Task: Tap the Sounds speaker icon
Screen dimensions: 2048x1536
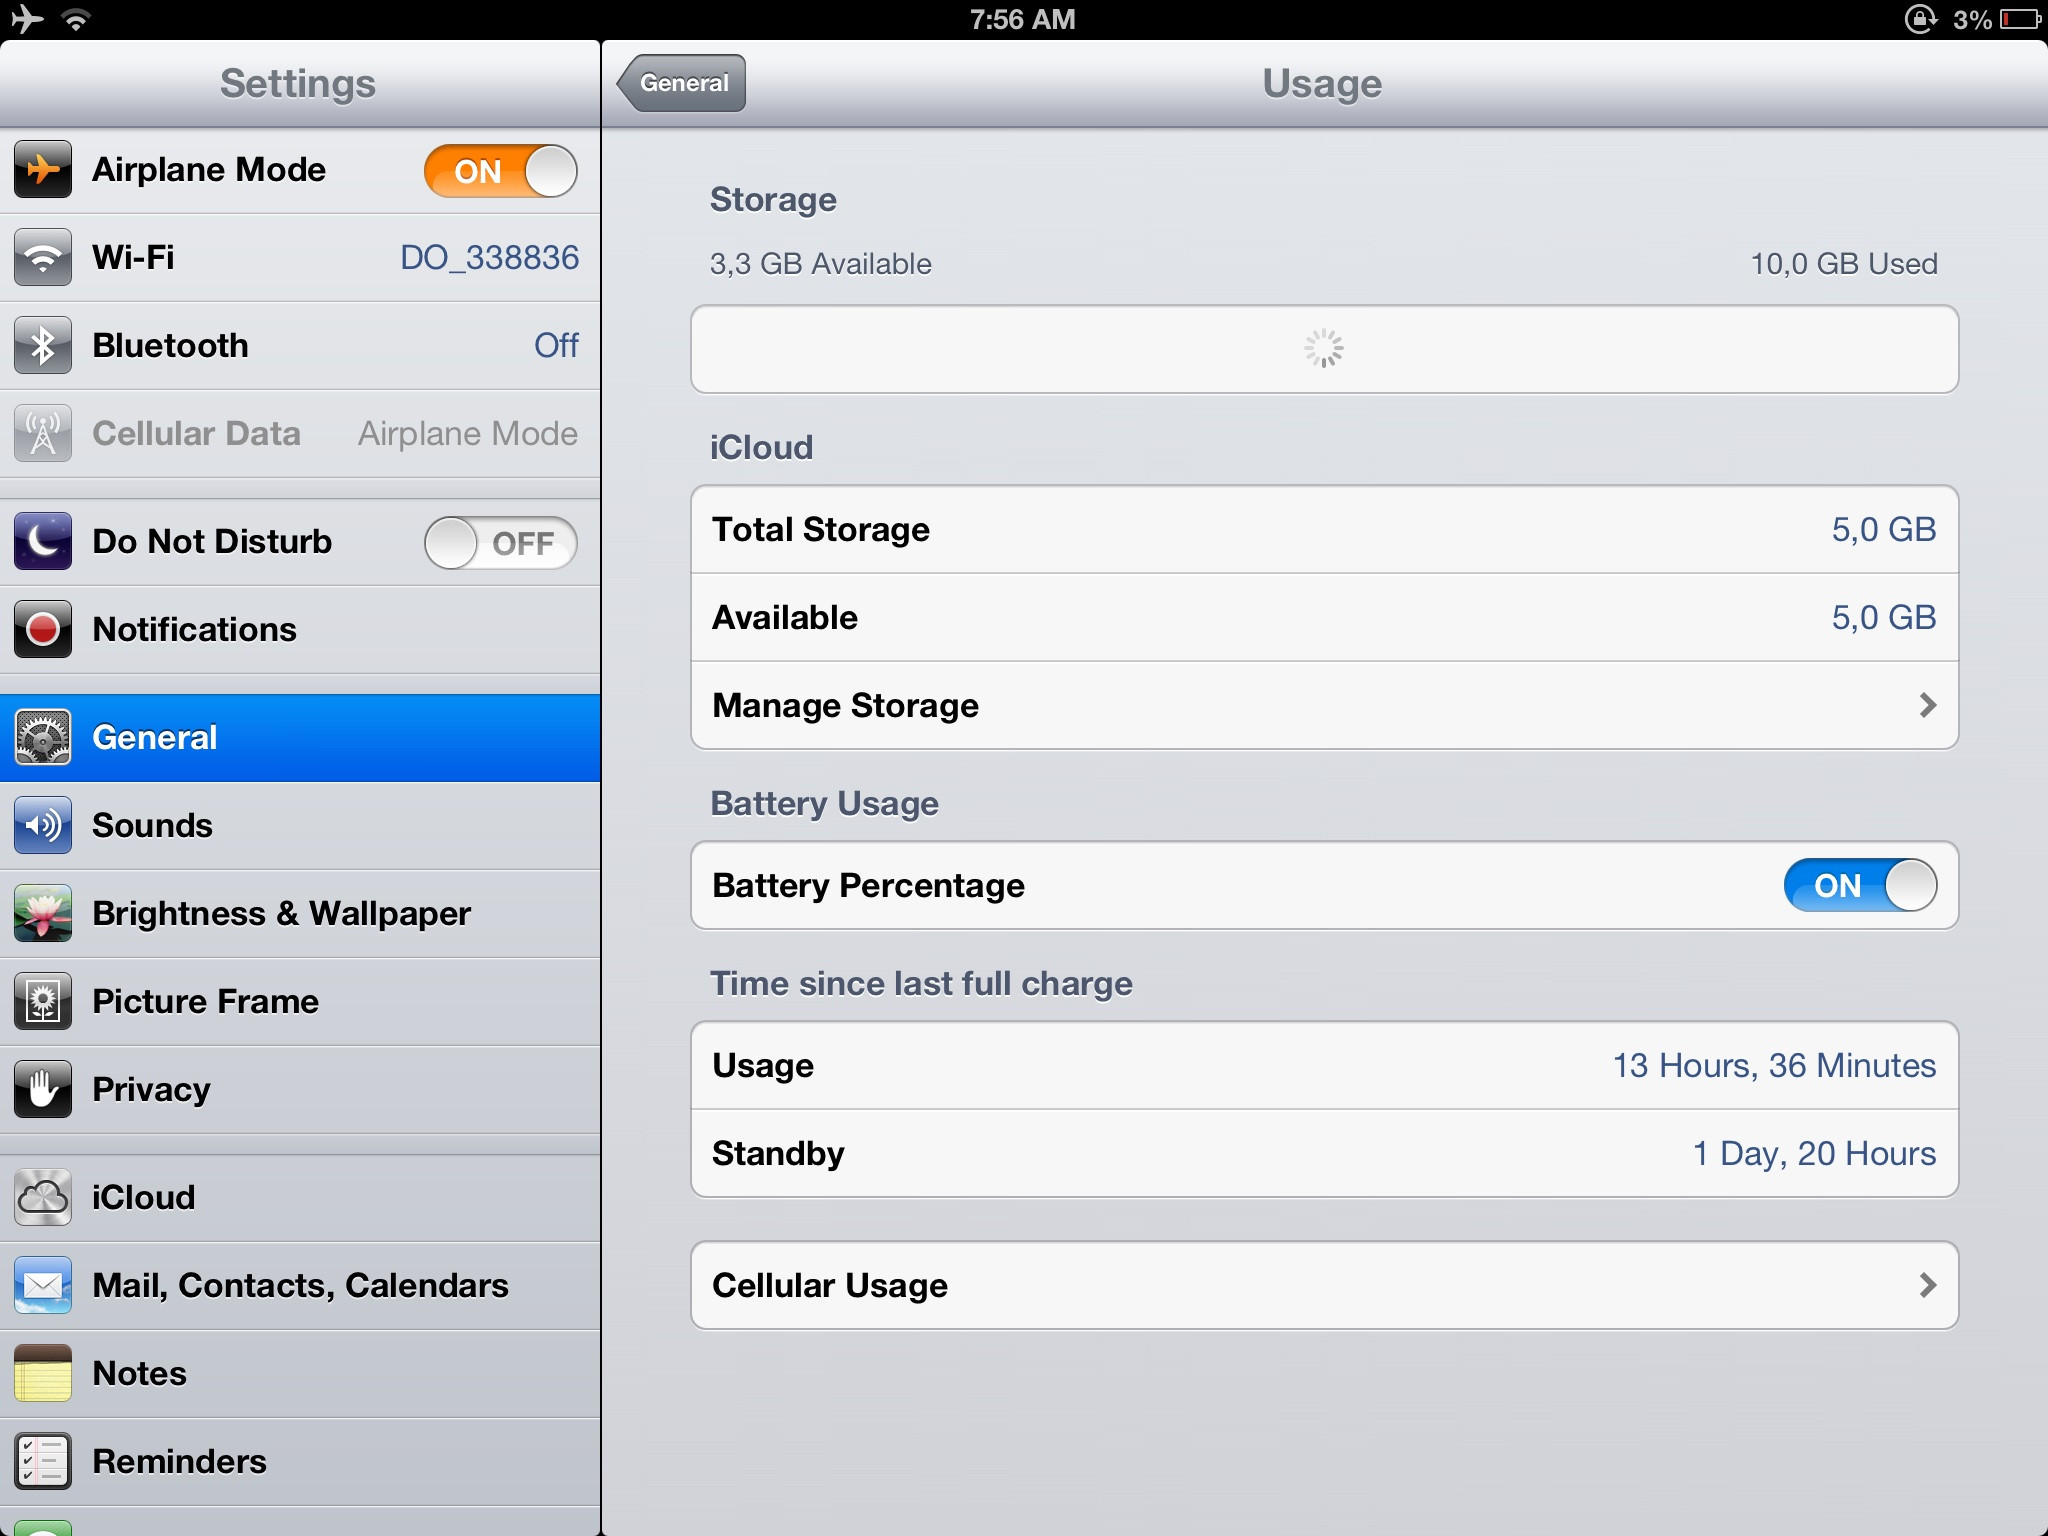Action: (x=42, y=826)
